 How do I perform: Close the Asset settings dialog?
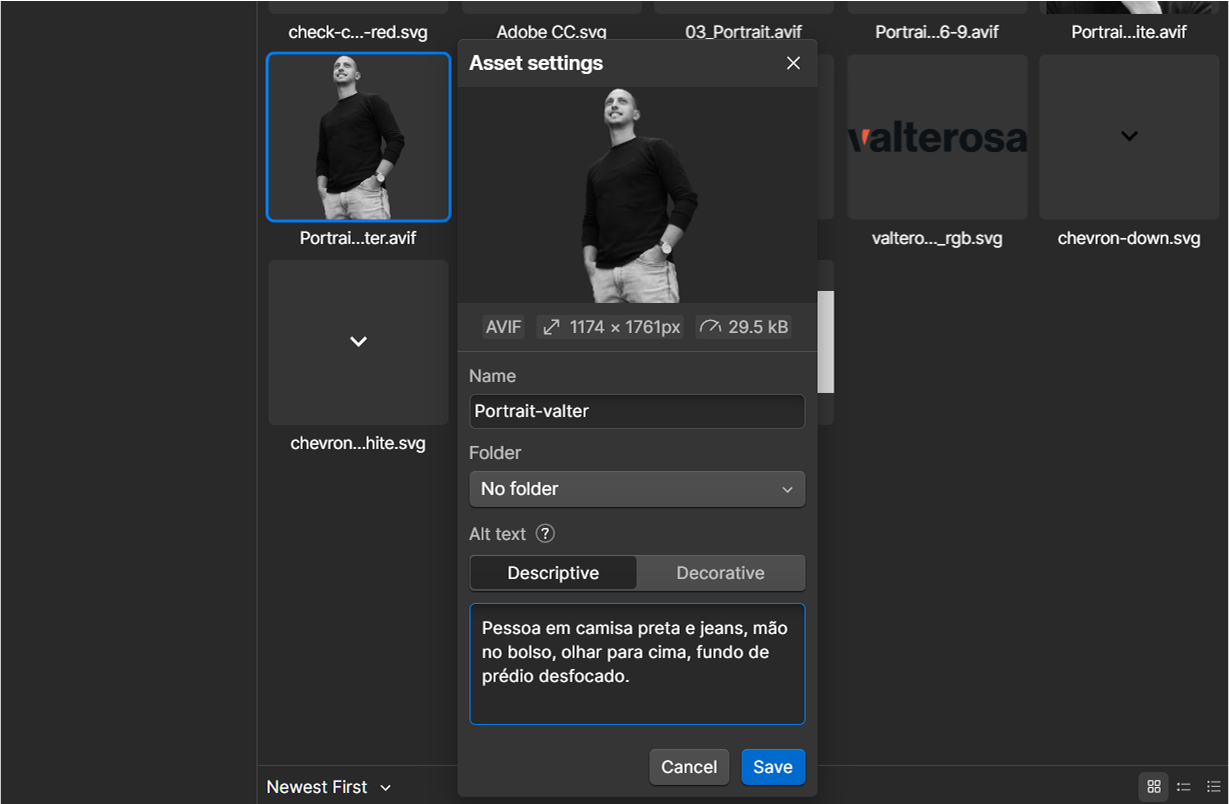793,63
